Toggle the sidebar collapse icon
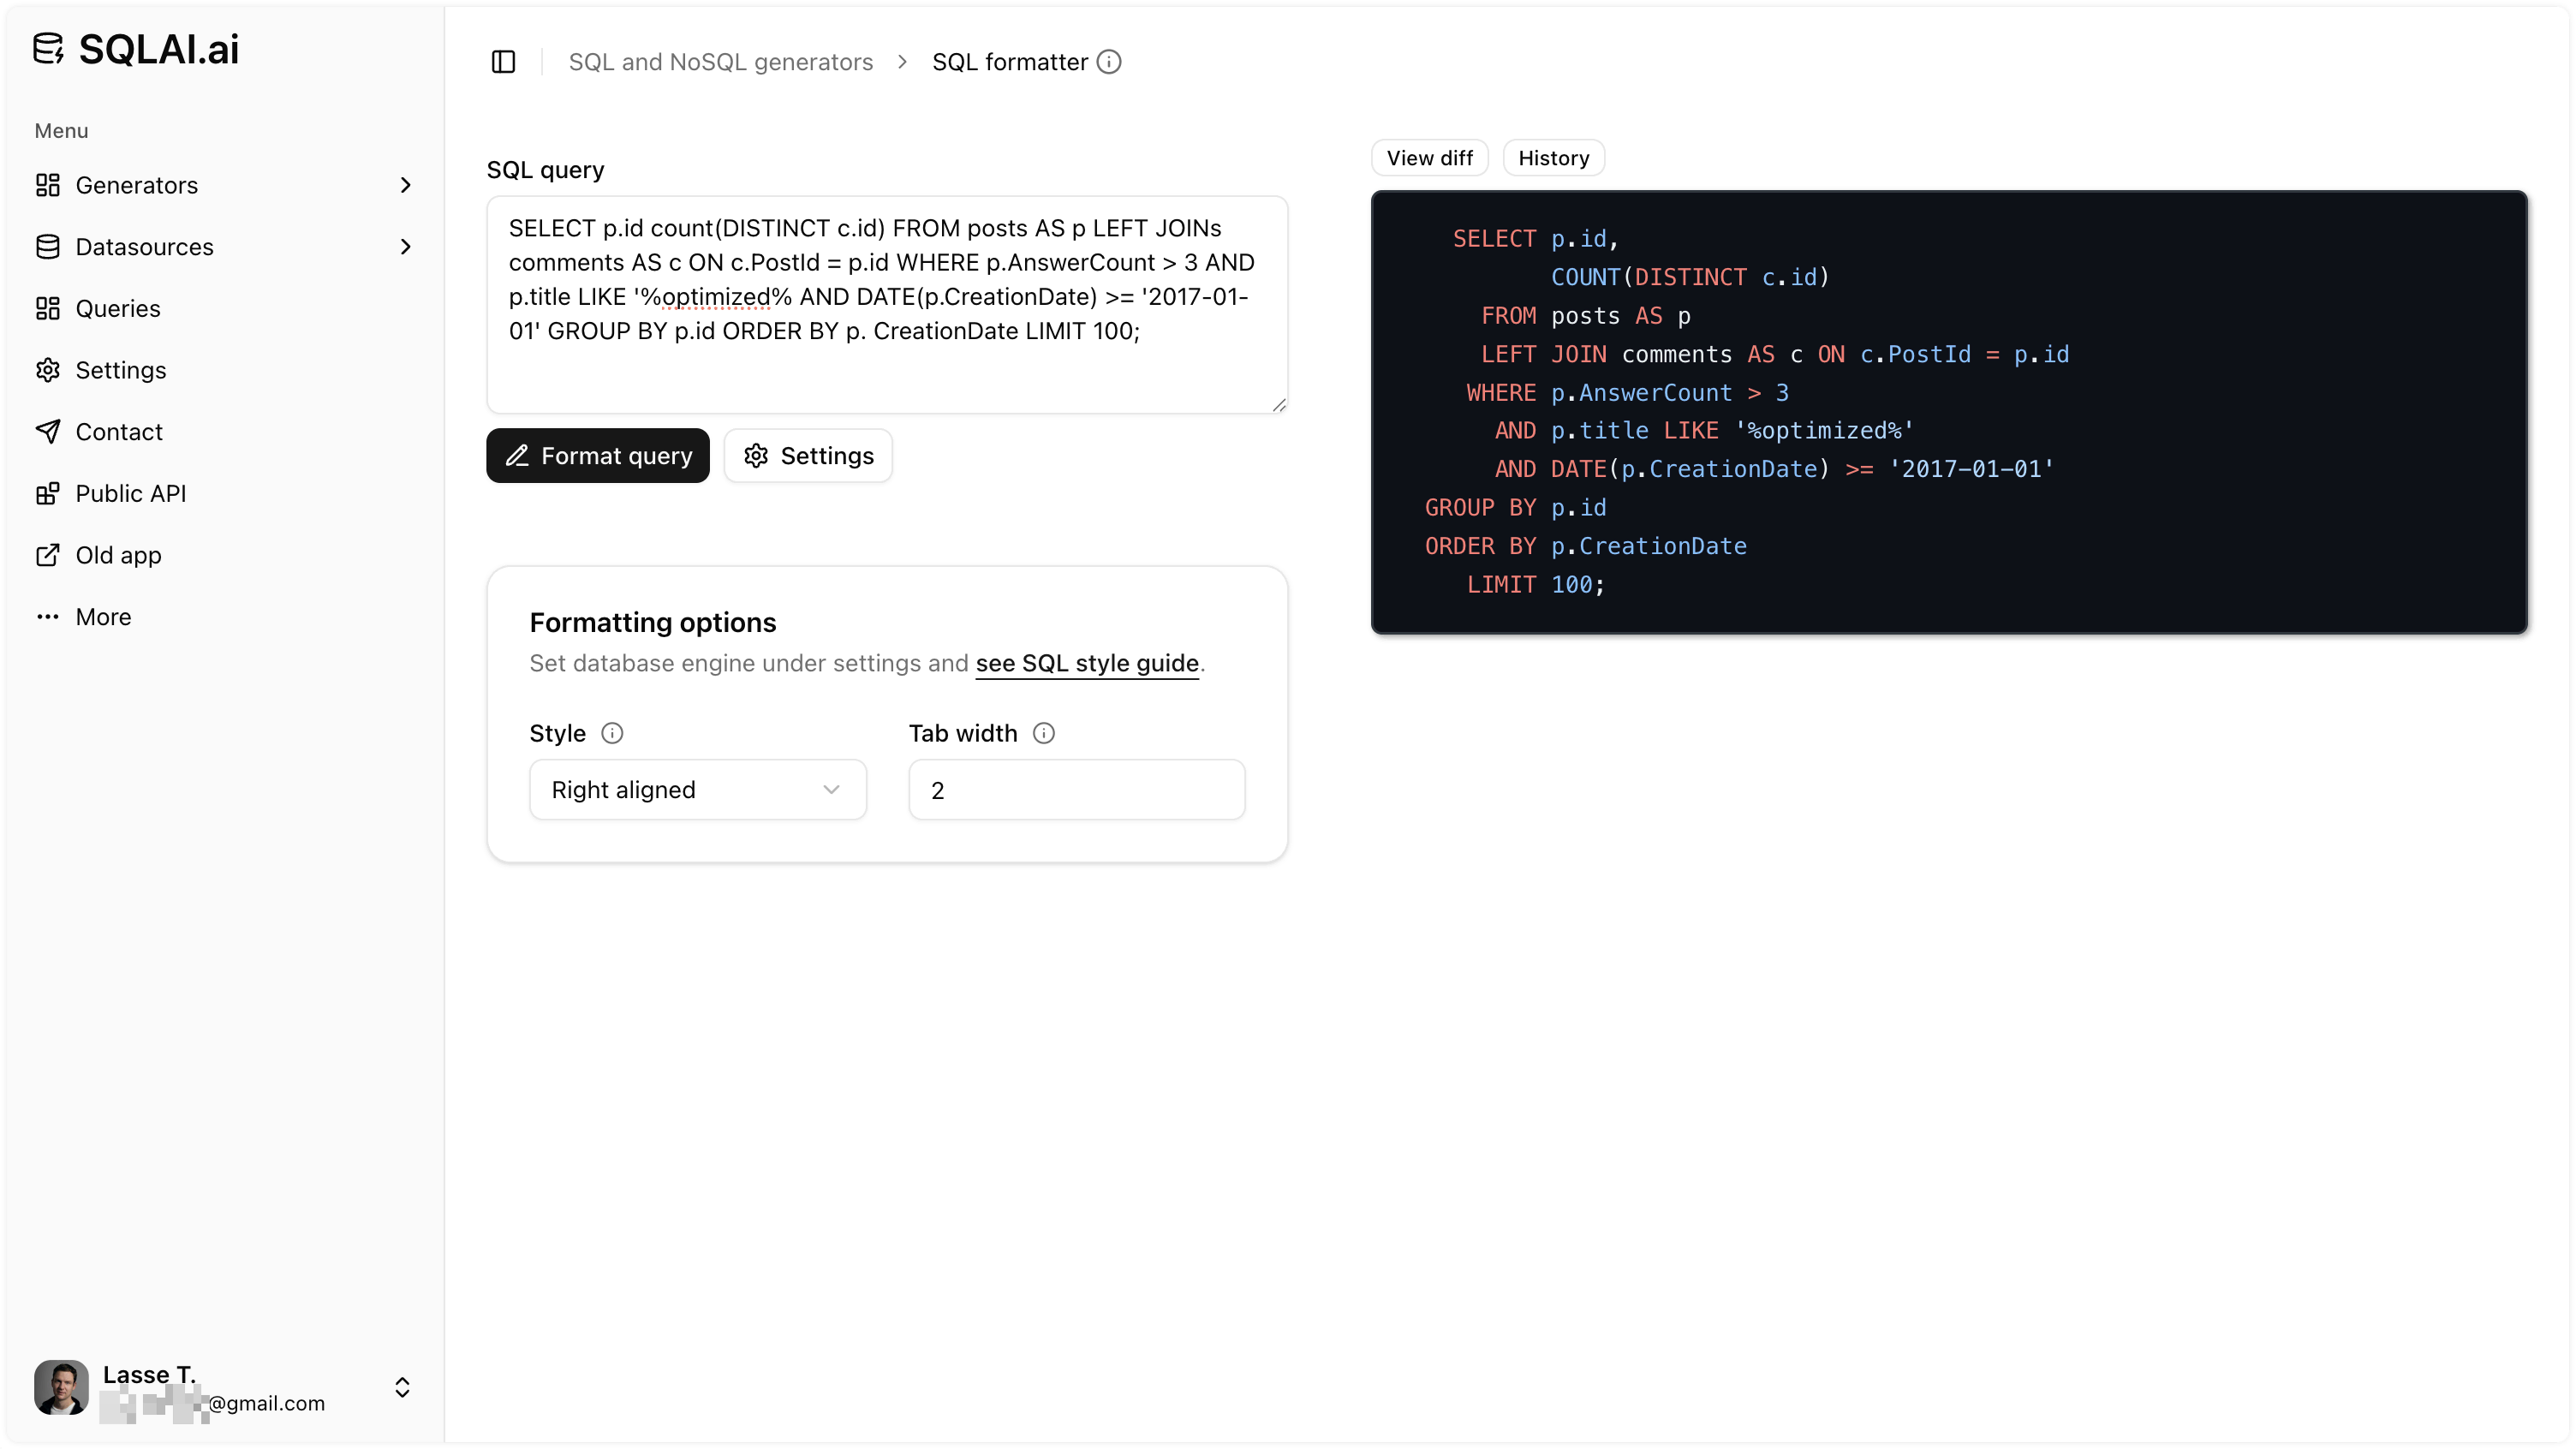The height and width of the screenshot is (1449, 2576). (x=503, y=61)
